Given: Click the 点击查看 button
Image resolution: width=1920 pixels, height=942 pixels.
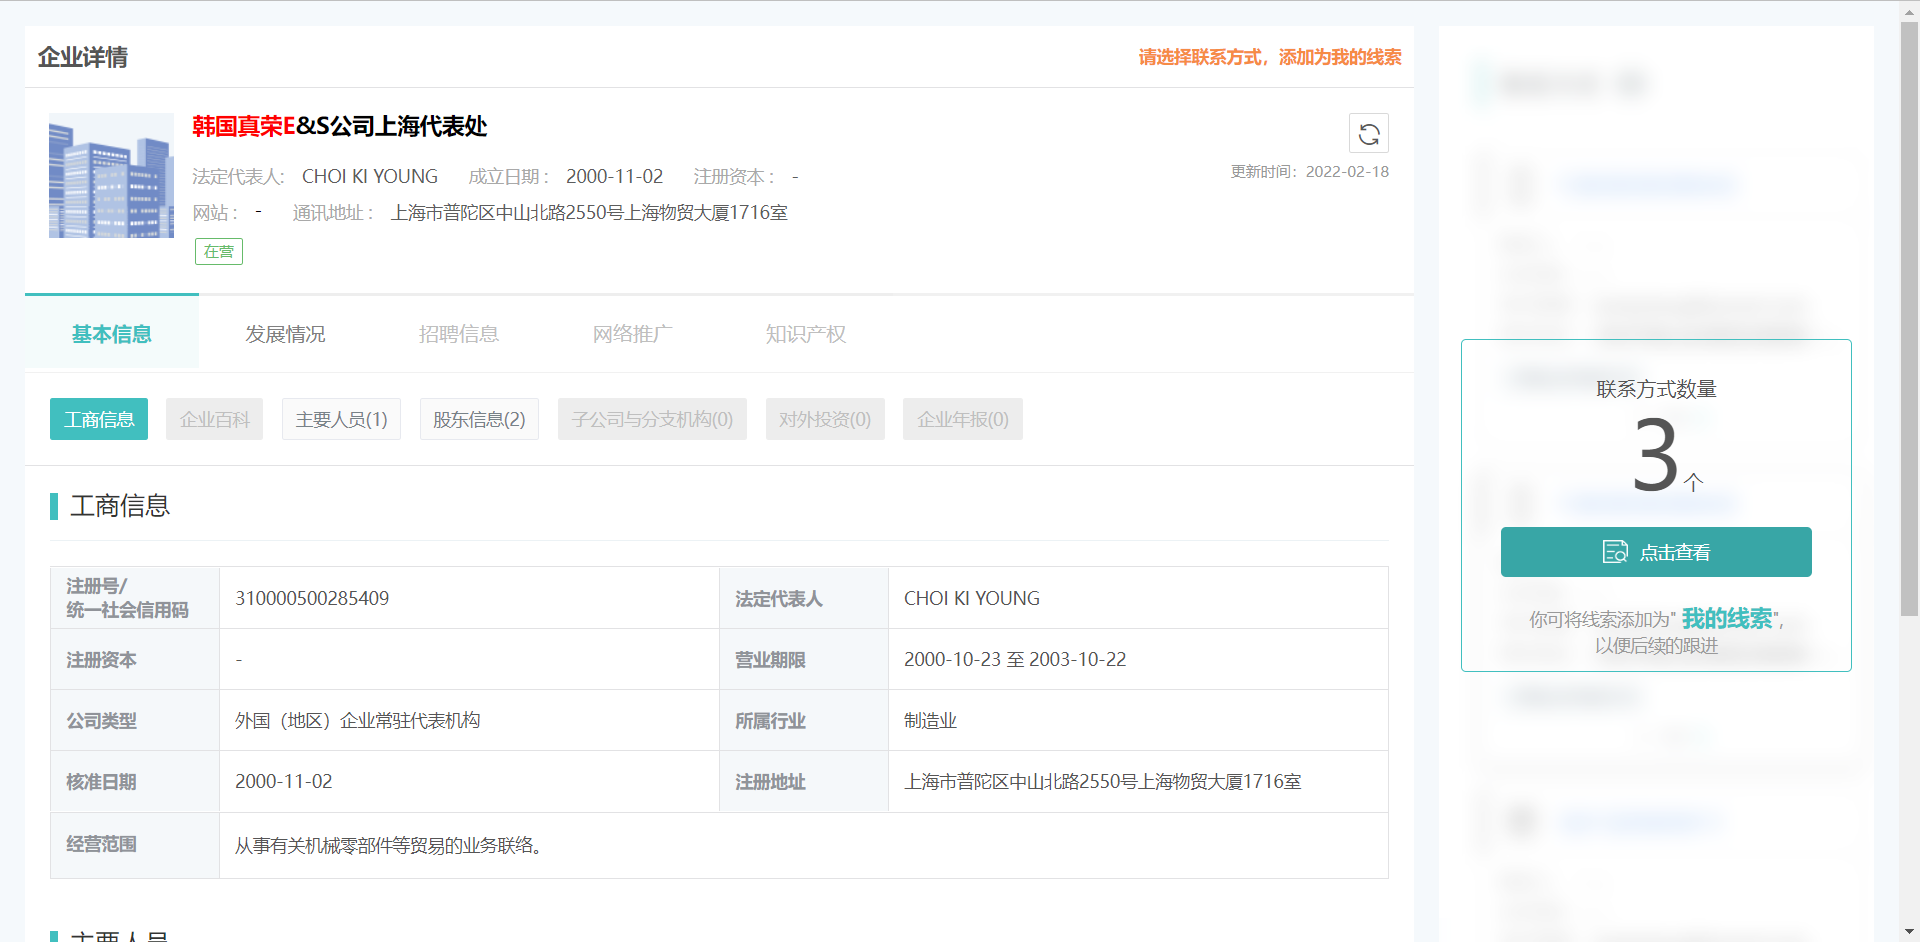Looking at the screenshot, I should point(1656,552).
